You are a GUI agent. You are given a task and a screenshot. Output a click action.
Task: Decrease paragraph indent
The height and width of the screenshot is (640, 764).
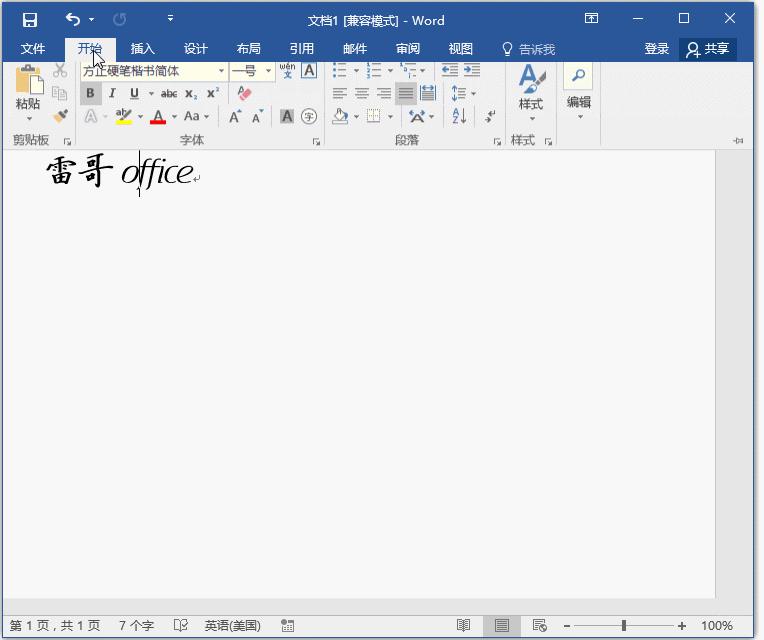pyautogui.click(x=449, y=70)
